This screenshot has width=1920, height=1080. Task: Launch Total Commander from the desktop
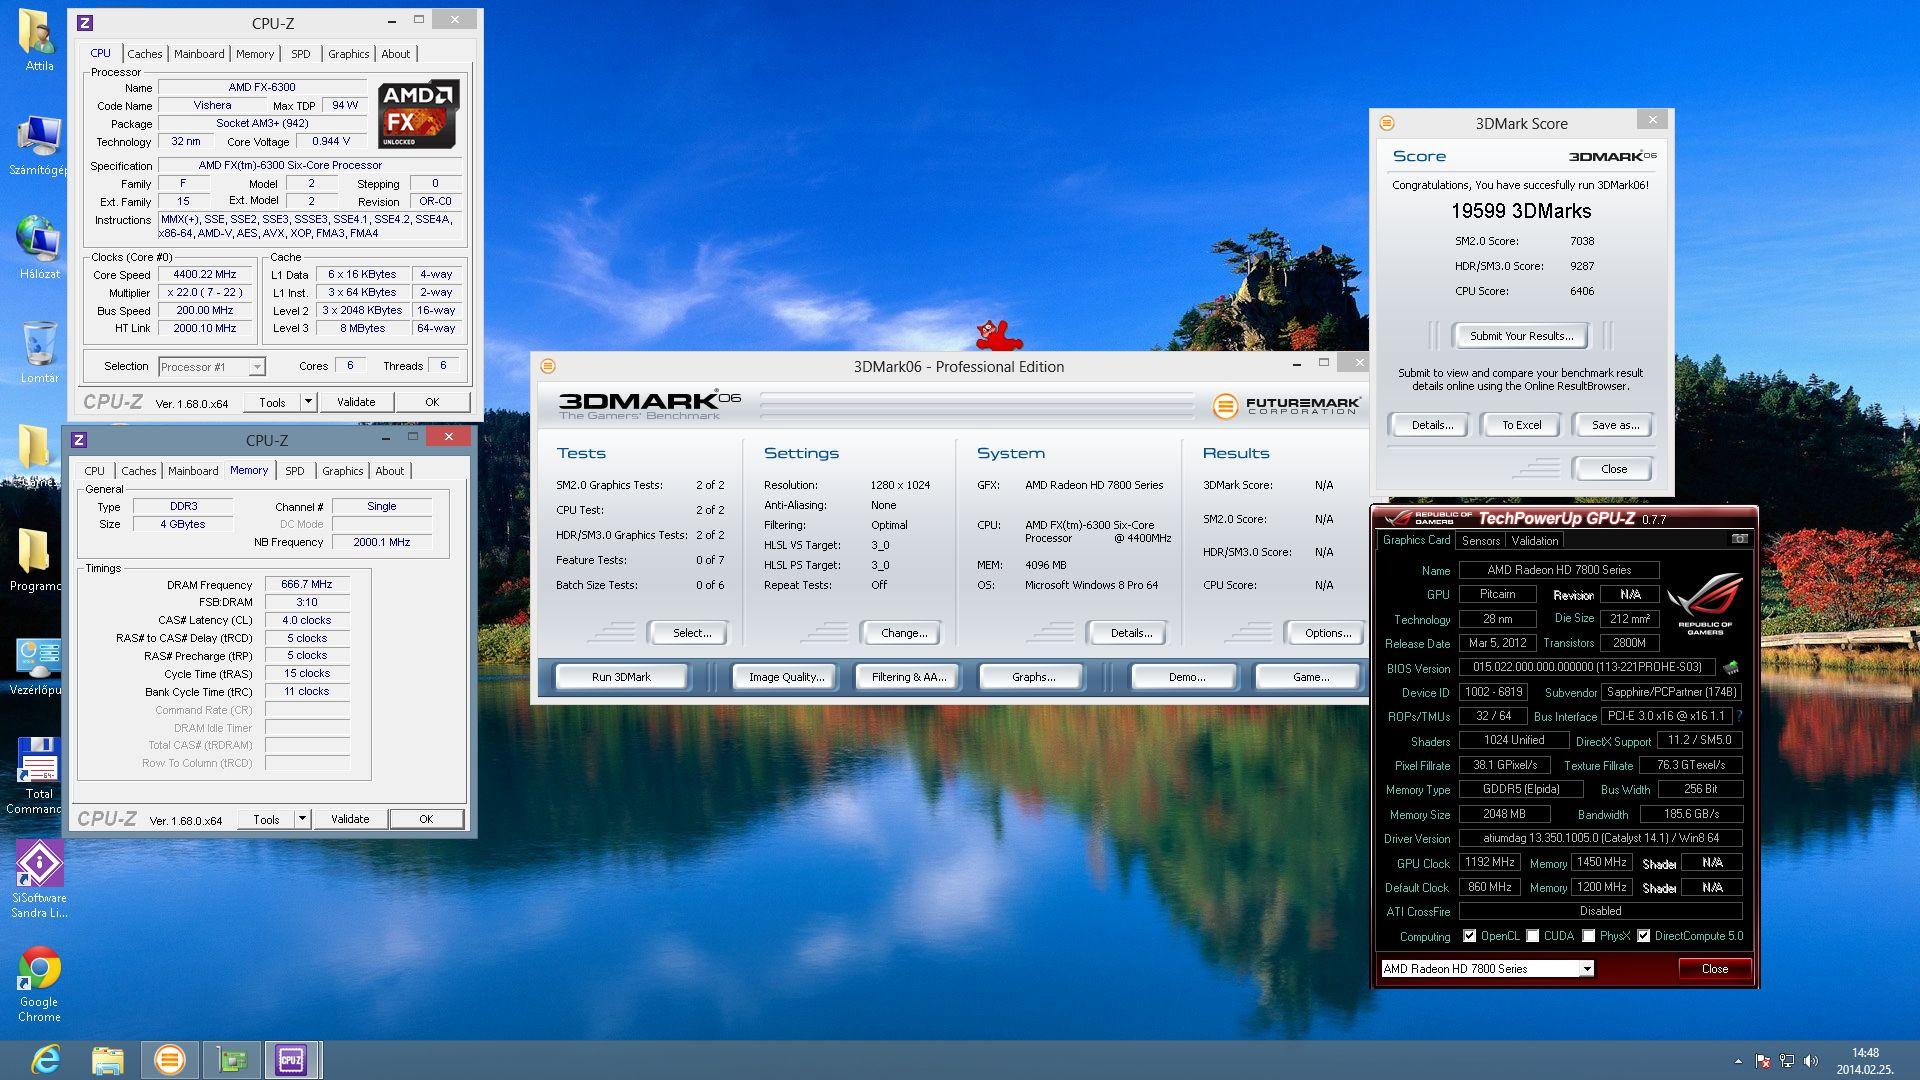36,776
